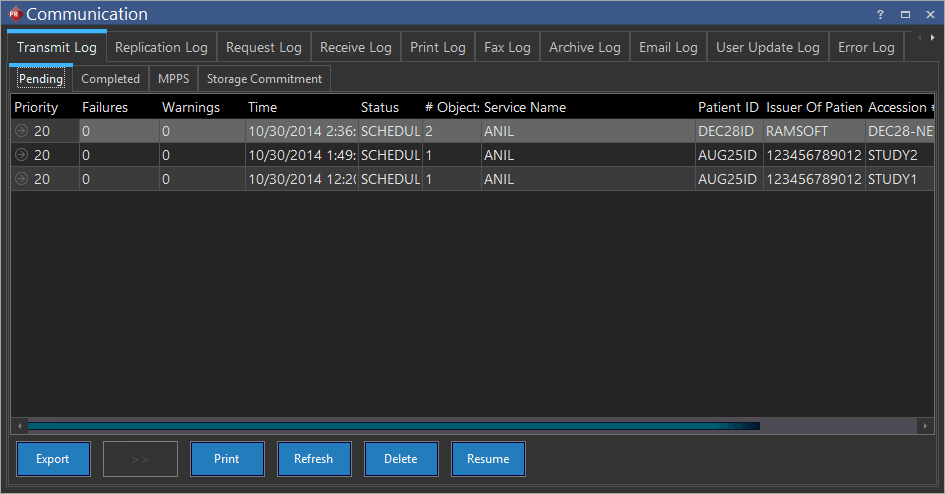Click the arrow icon on STUDY1 row
Viewport: 945px width, 494px height.
pos(21,179)
